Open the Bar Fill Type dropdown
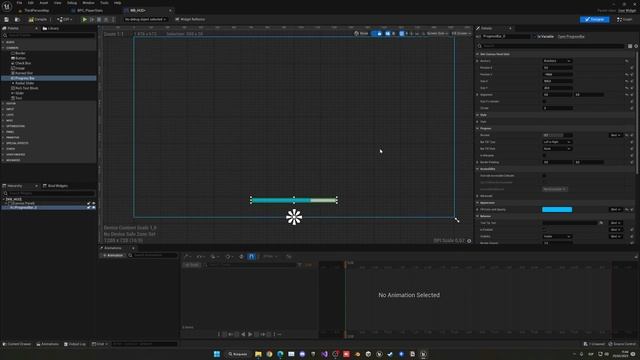640x360 pixels. [557, 142]
